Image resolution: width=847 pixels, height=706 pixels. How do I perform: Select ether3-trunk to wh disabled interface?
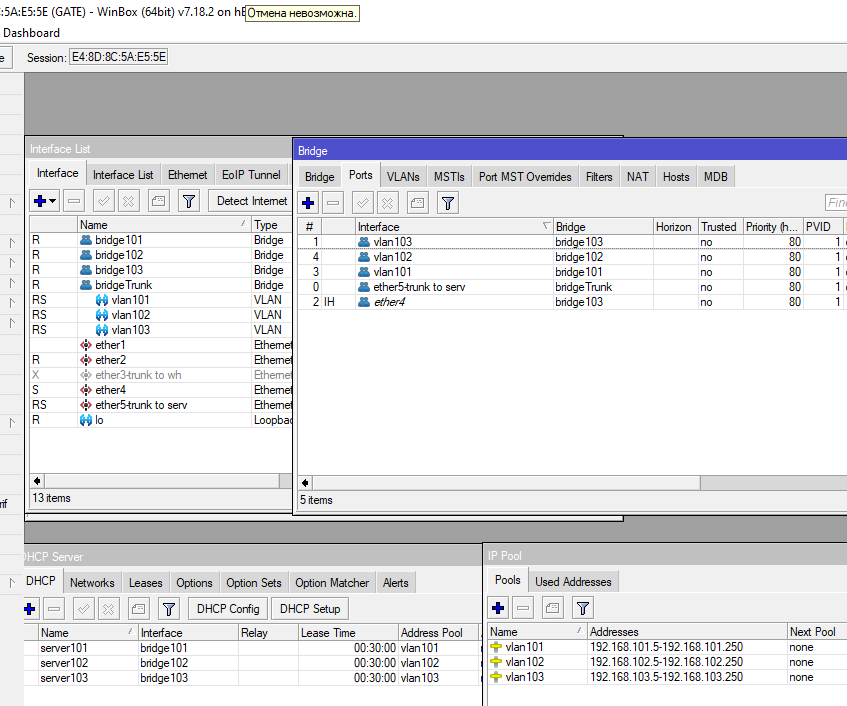pos(161,375)
